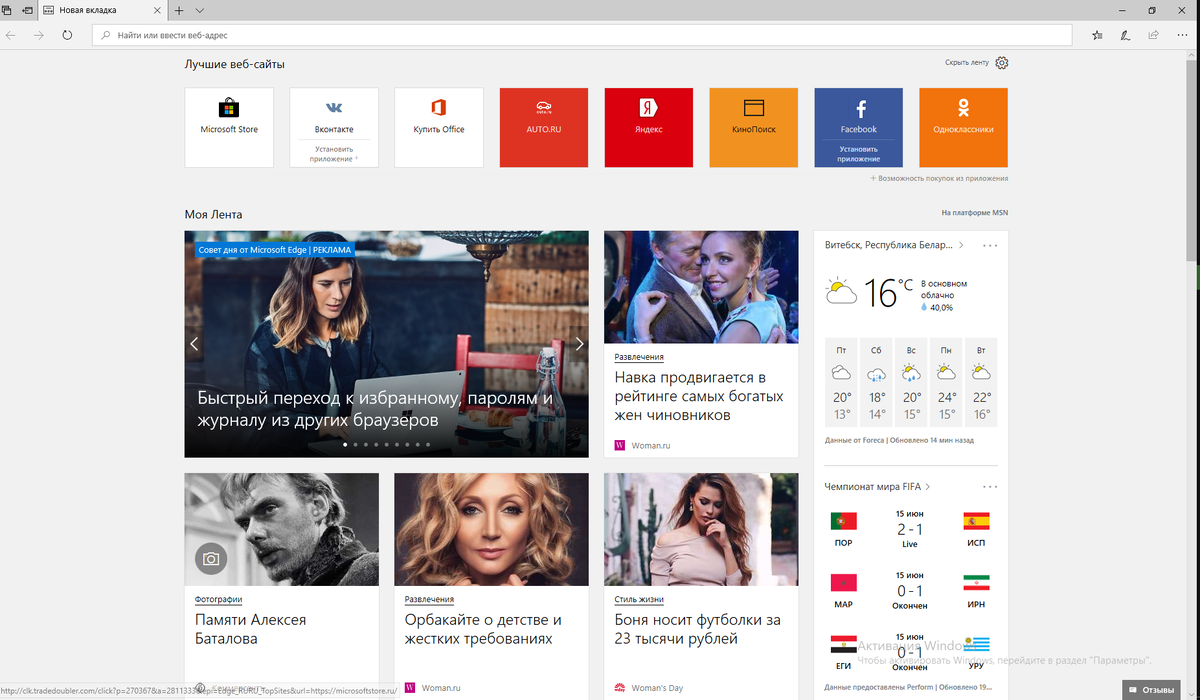The image size is (1200, 700).
Task: Click the Portugal flag icon
Action: [x=843, y=521]
